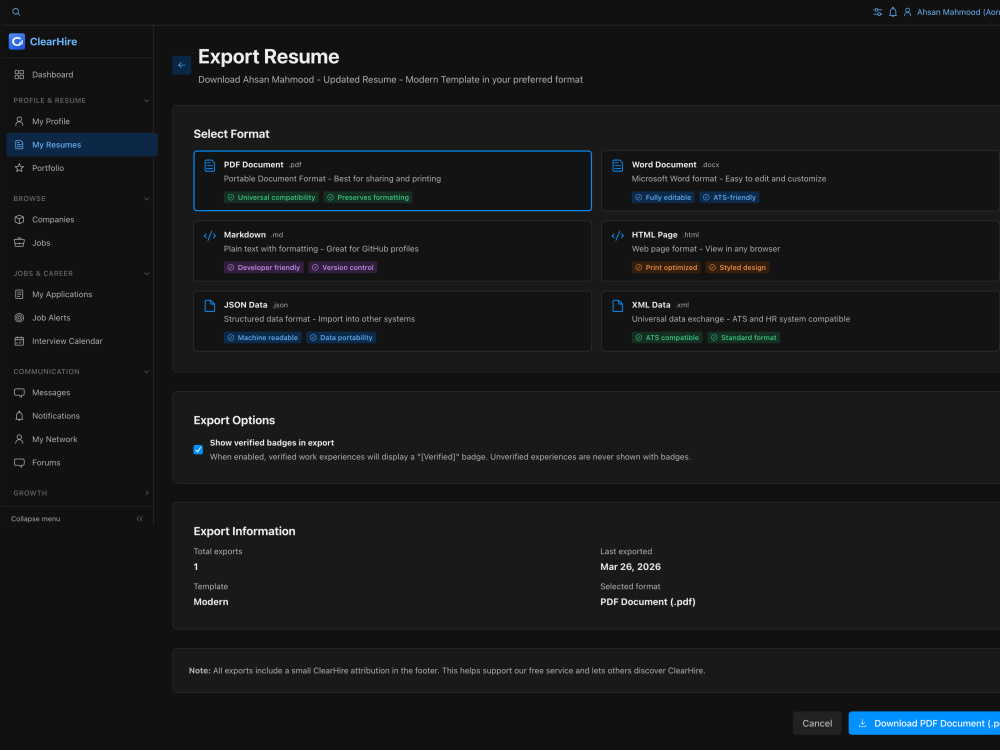
Task: Click the ATS compatible tag
Action: pyautogui.click(x=667, y=338)
